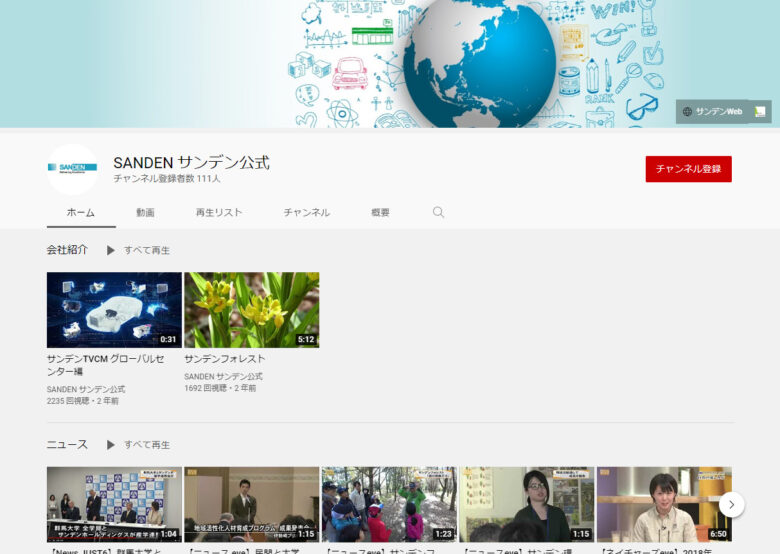
Task: Open the サンデンWeb banner link
Action: 723,111
